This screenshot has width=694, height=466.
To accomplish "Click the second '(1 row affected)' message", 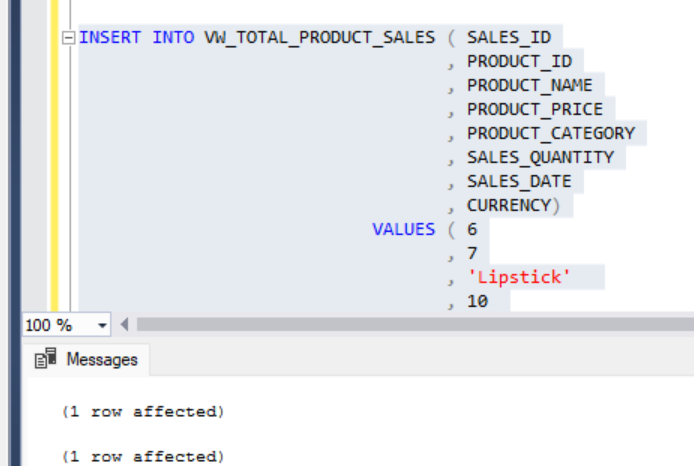I will 143,456.
